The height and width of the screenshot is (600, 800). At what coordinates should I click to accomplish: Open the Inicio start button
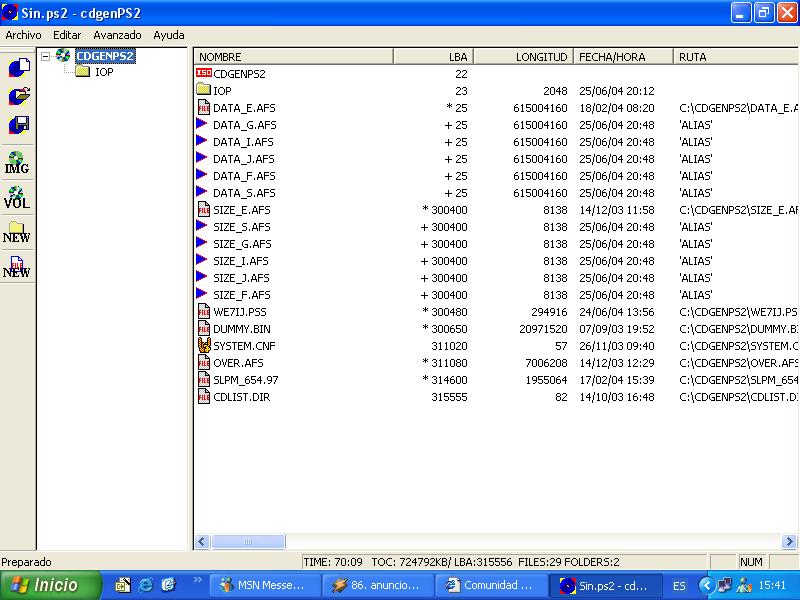click(x=50, y=585)
